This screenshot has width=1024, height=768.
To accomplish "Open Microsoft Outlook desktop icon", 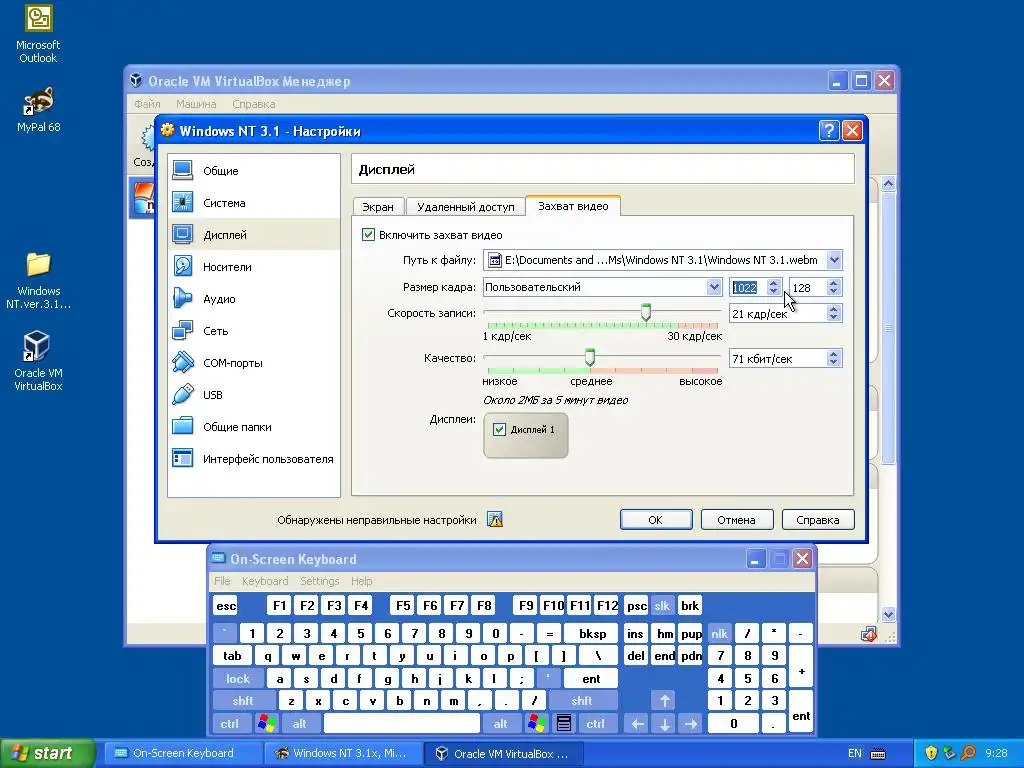I will click(38, 34).
